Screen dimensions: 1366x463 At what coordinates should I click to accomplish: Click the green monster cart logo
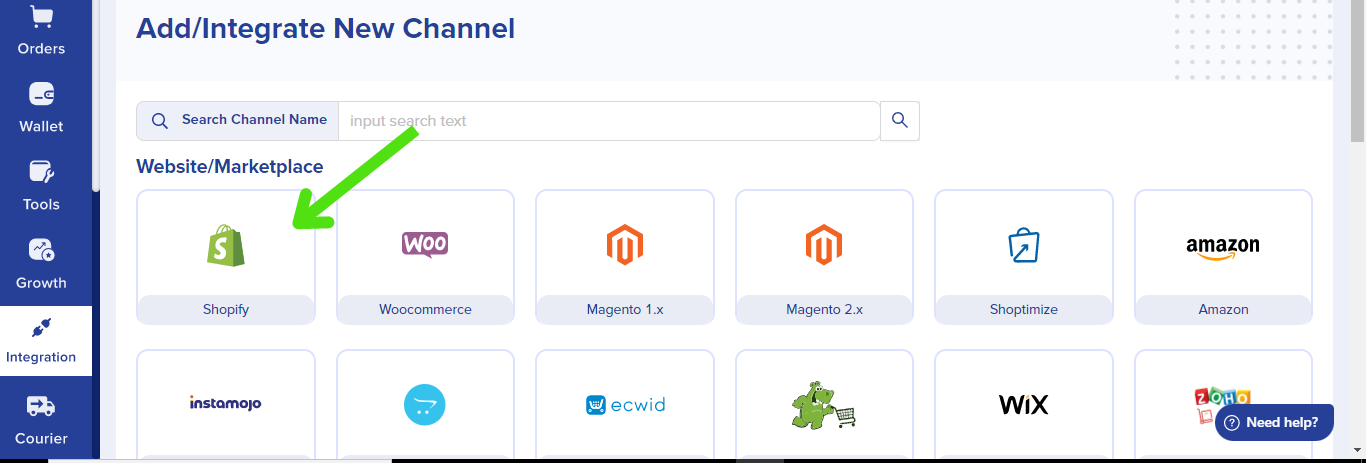coord(824,405)
